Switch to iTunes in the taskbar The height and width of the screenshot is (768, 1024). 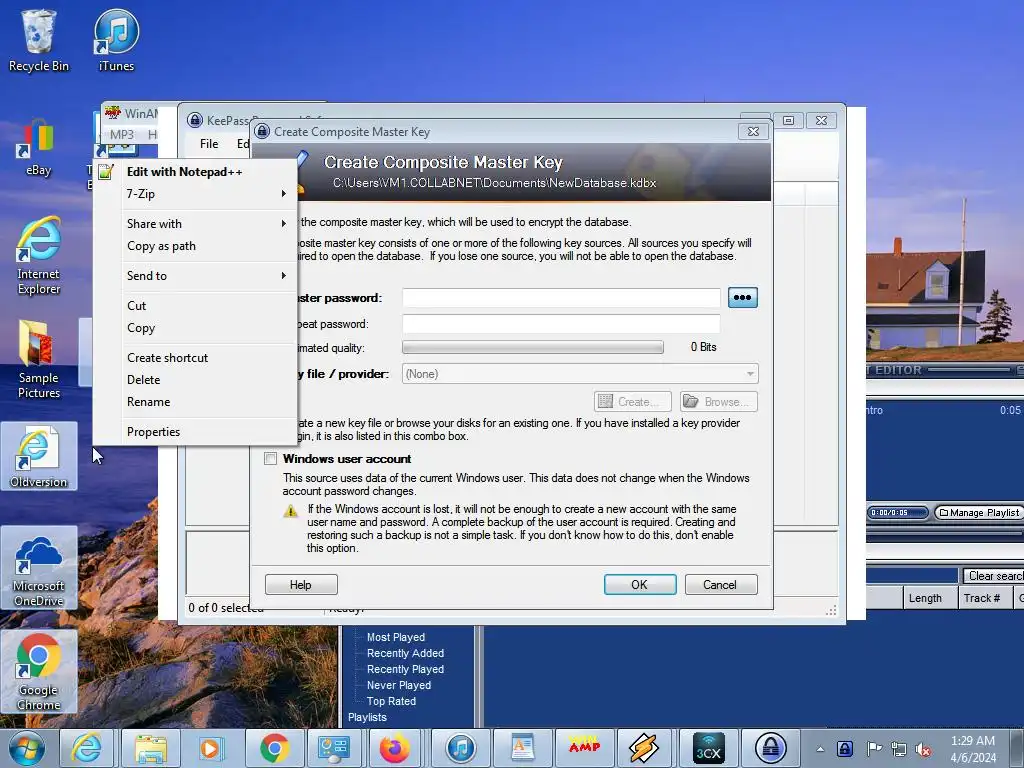tap(460, 748)
